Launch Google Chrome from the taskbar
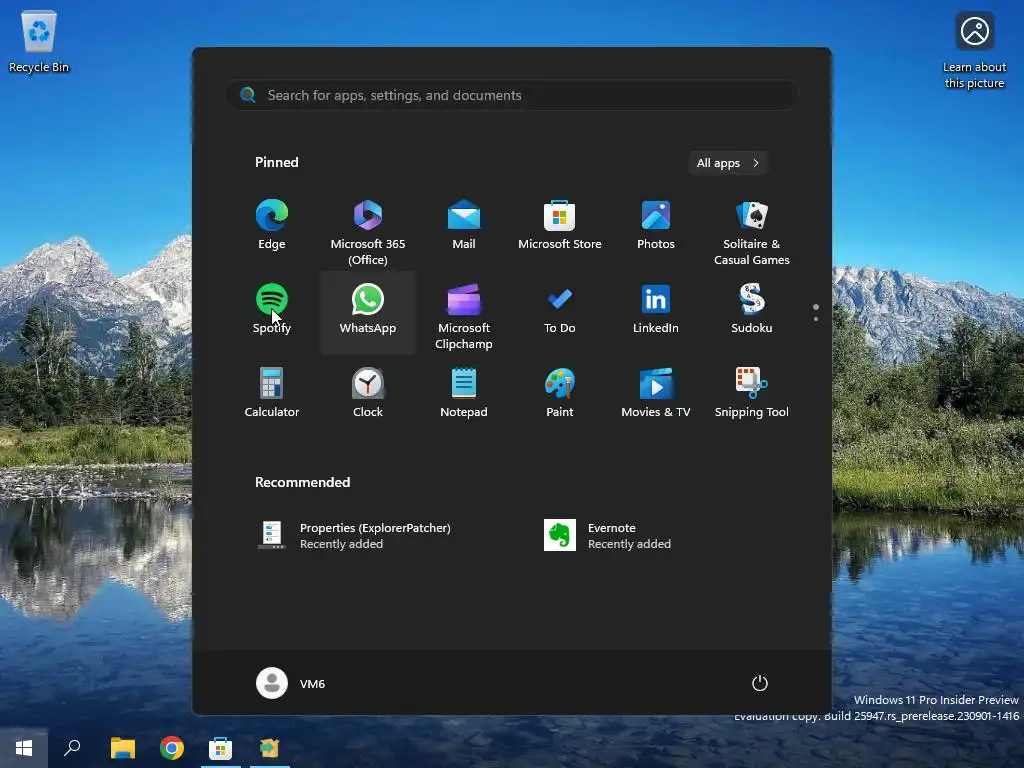The width and height of the screenshot is (1024, 768). (x=172, y=748)
